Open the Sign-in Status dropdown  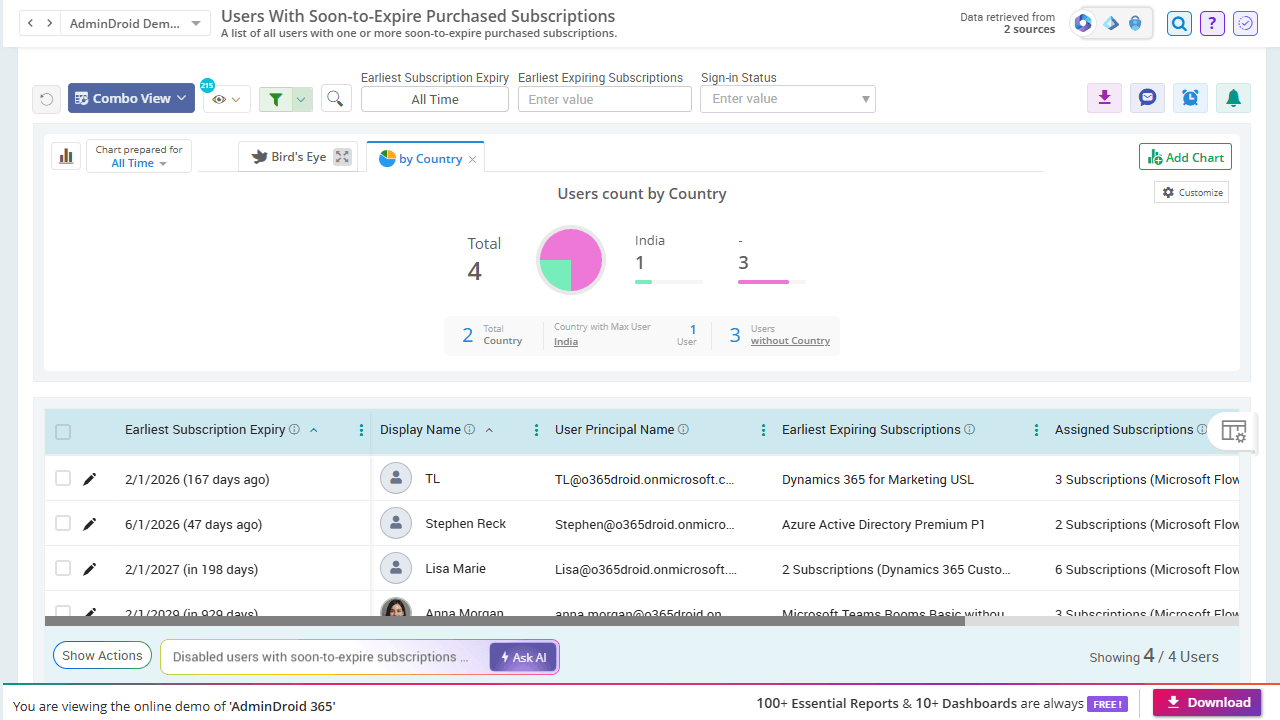[788, 99]
